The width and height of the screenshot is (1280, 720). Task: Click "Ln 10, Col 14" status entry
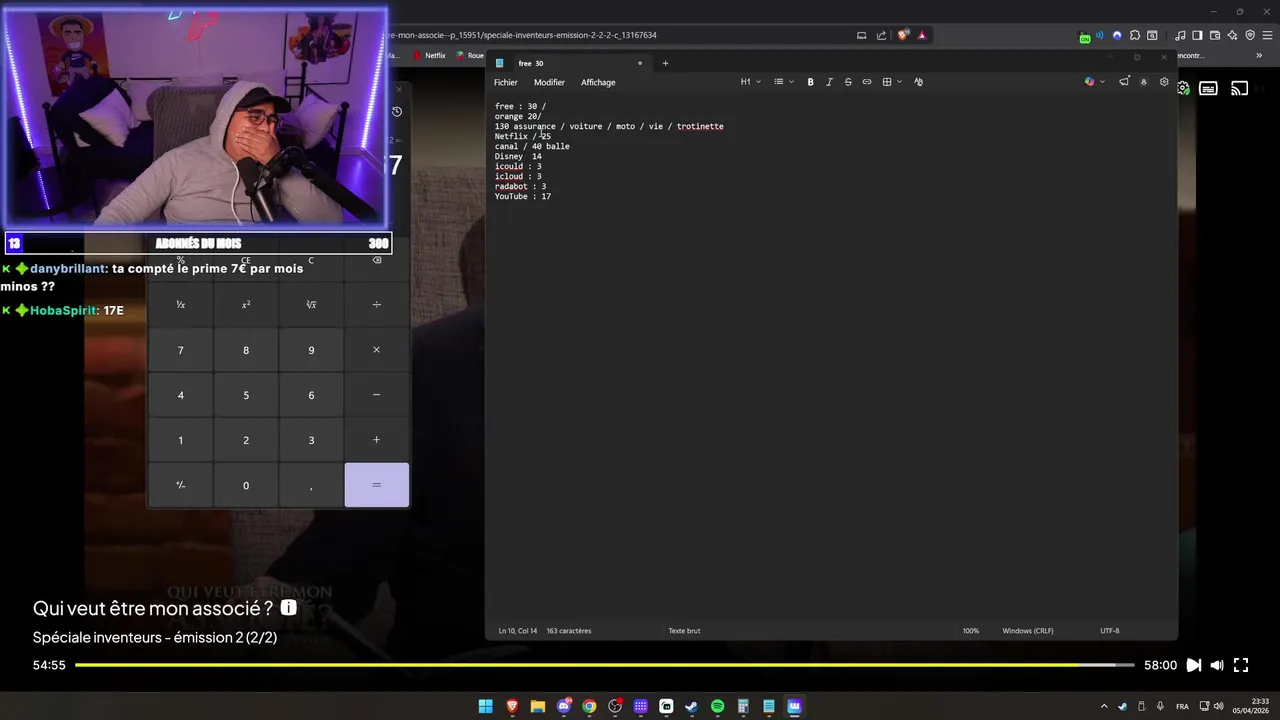(x=518, y=631)
